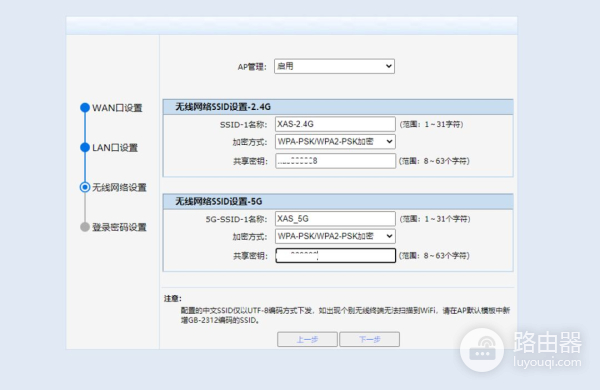600x390 pixels.
Task: Focus the 5G 共享密钥 field
Action: [335, 255]
